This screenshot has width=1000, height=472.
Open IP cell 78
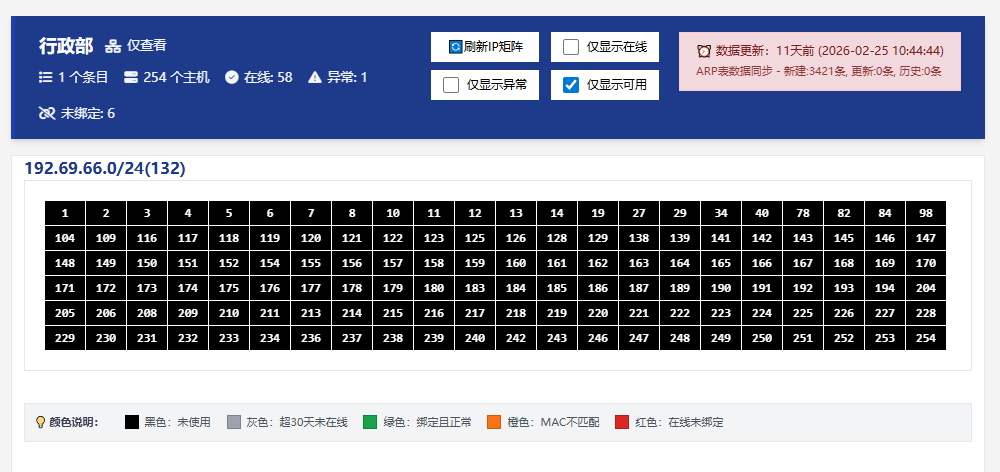(x=803, y=214)
